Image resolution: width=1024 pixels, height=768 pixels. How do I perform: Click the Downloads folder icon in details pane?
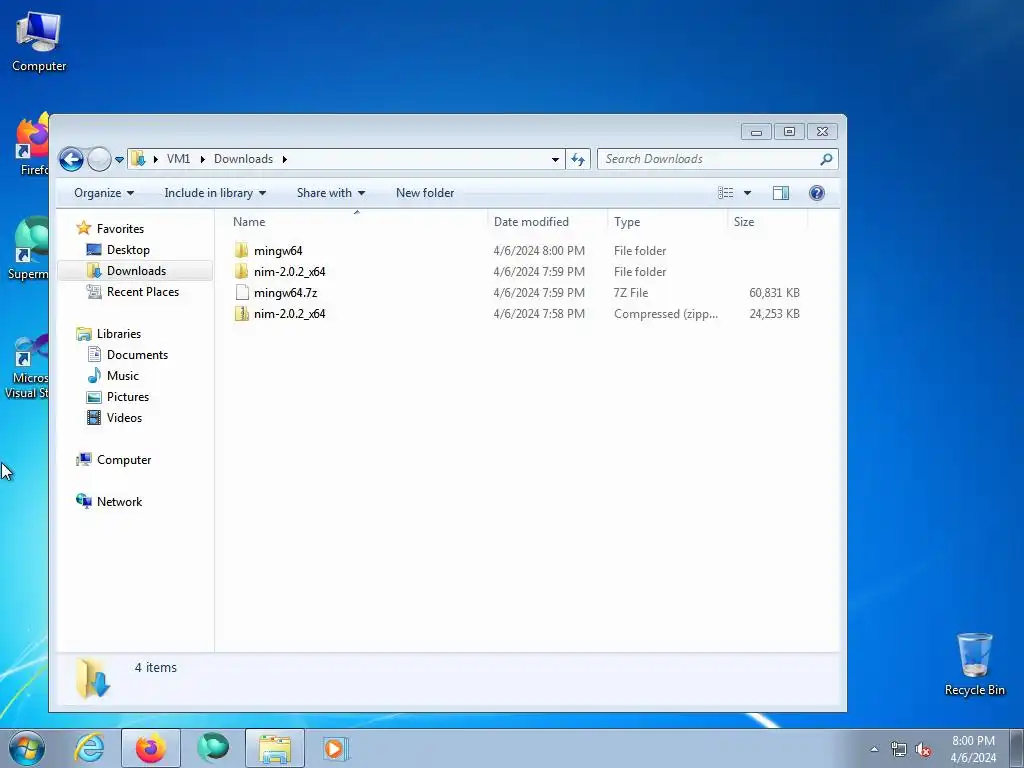coord(93,679)
